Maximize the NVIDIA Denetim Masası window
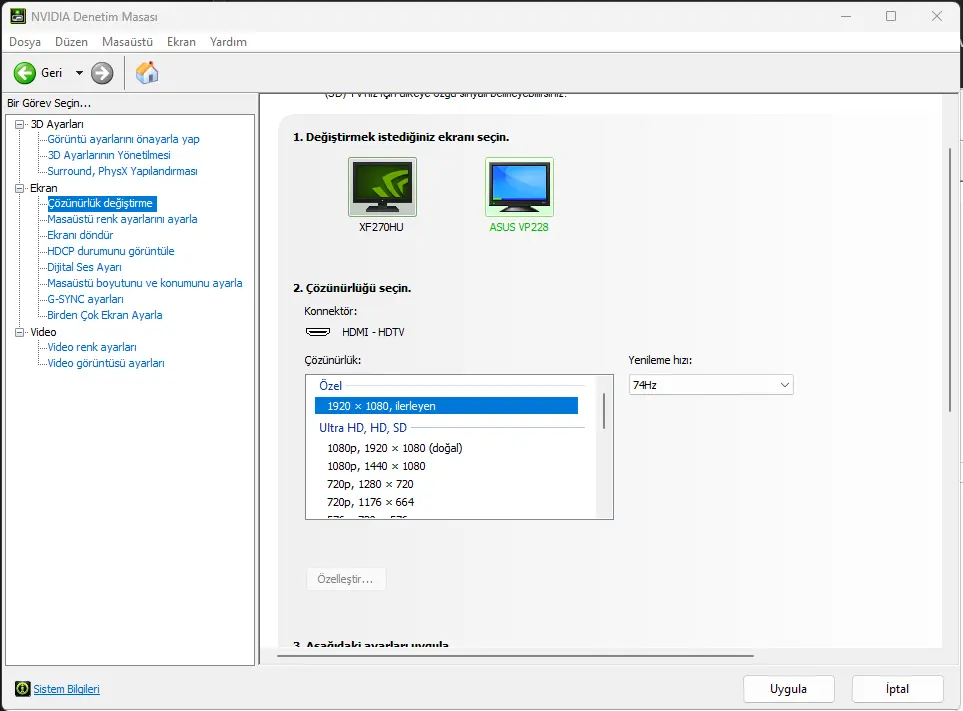This screenshot has width=963, height=711. pyautogui.click(x=891, y=17)
